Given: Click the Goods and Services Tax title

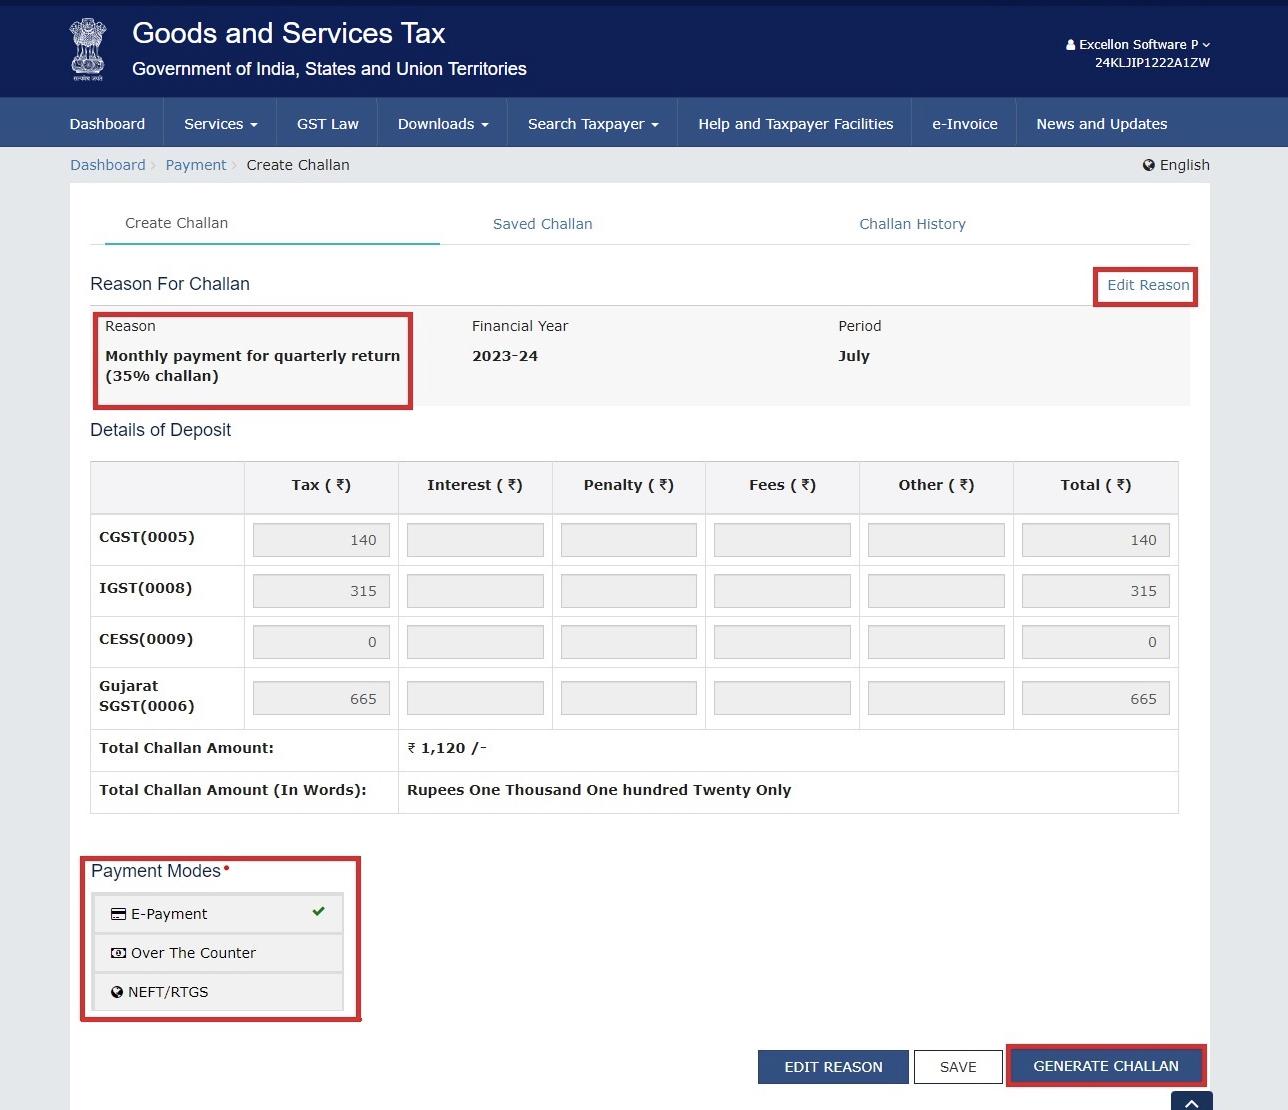Looking at the screenshot, I should coord(289,33).
